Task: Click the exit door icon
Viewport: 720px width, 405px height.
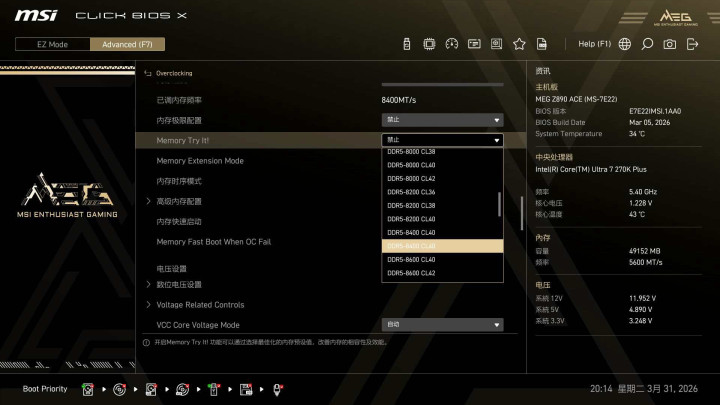Action: (x=692, y=44)
